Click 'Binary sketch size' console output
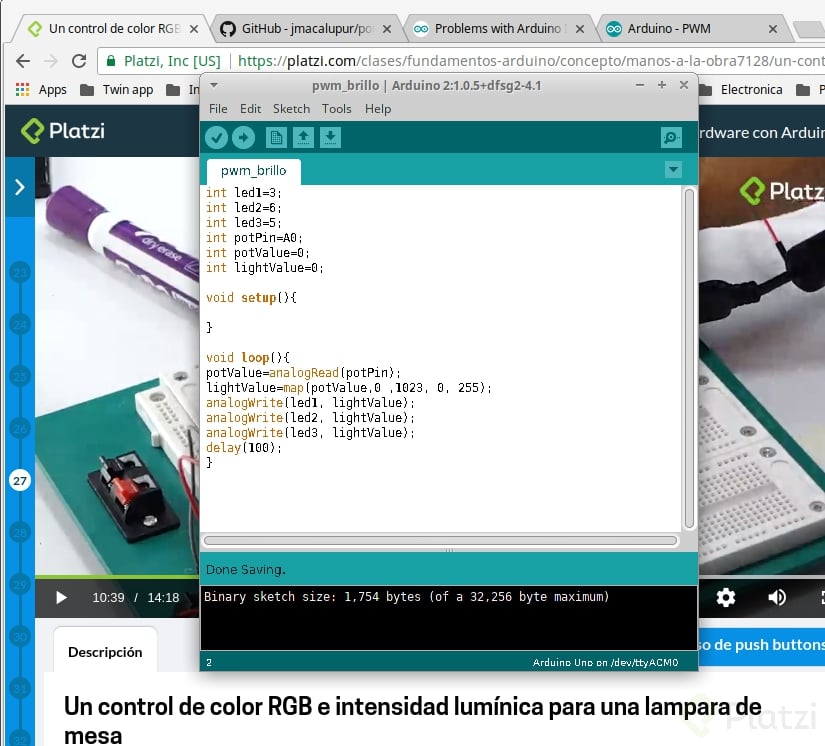Viewport: 825px width, 746px height. (406, 597)
